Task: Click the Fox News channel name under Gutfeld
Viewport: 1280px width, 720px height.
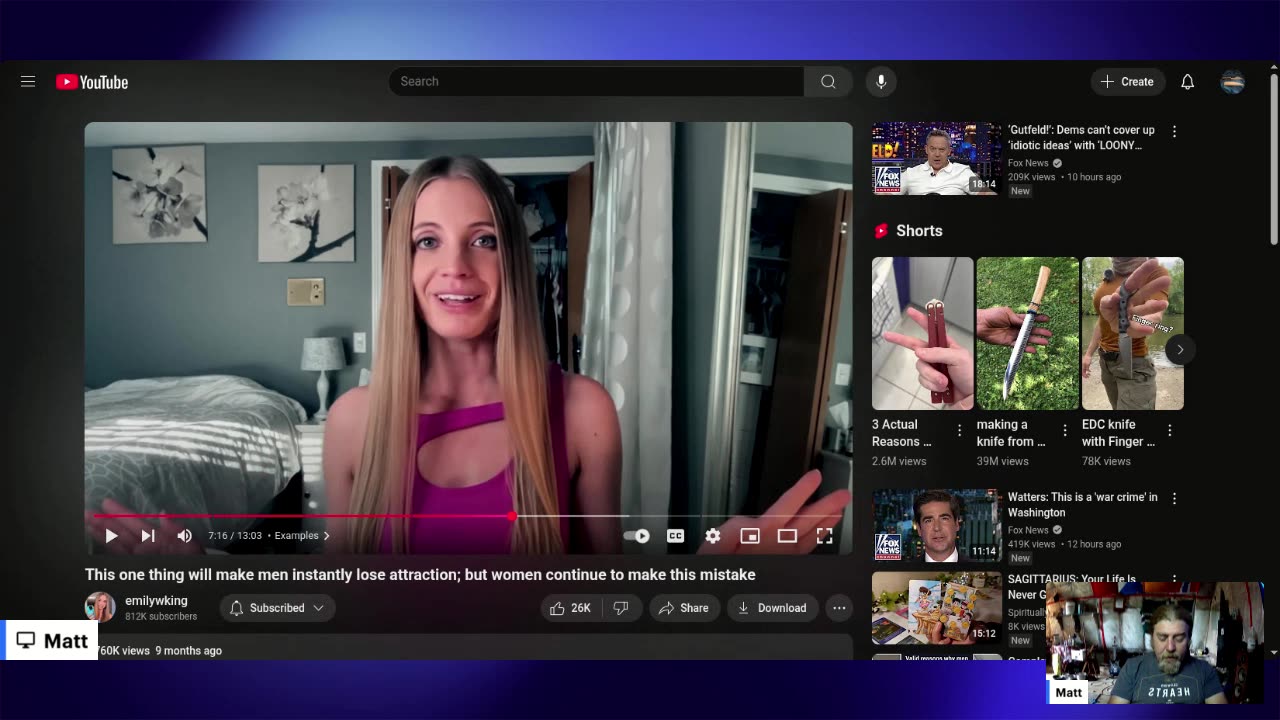Action: pyautogui.click(x=1028, y=163)
